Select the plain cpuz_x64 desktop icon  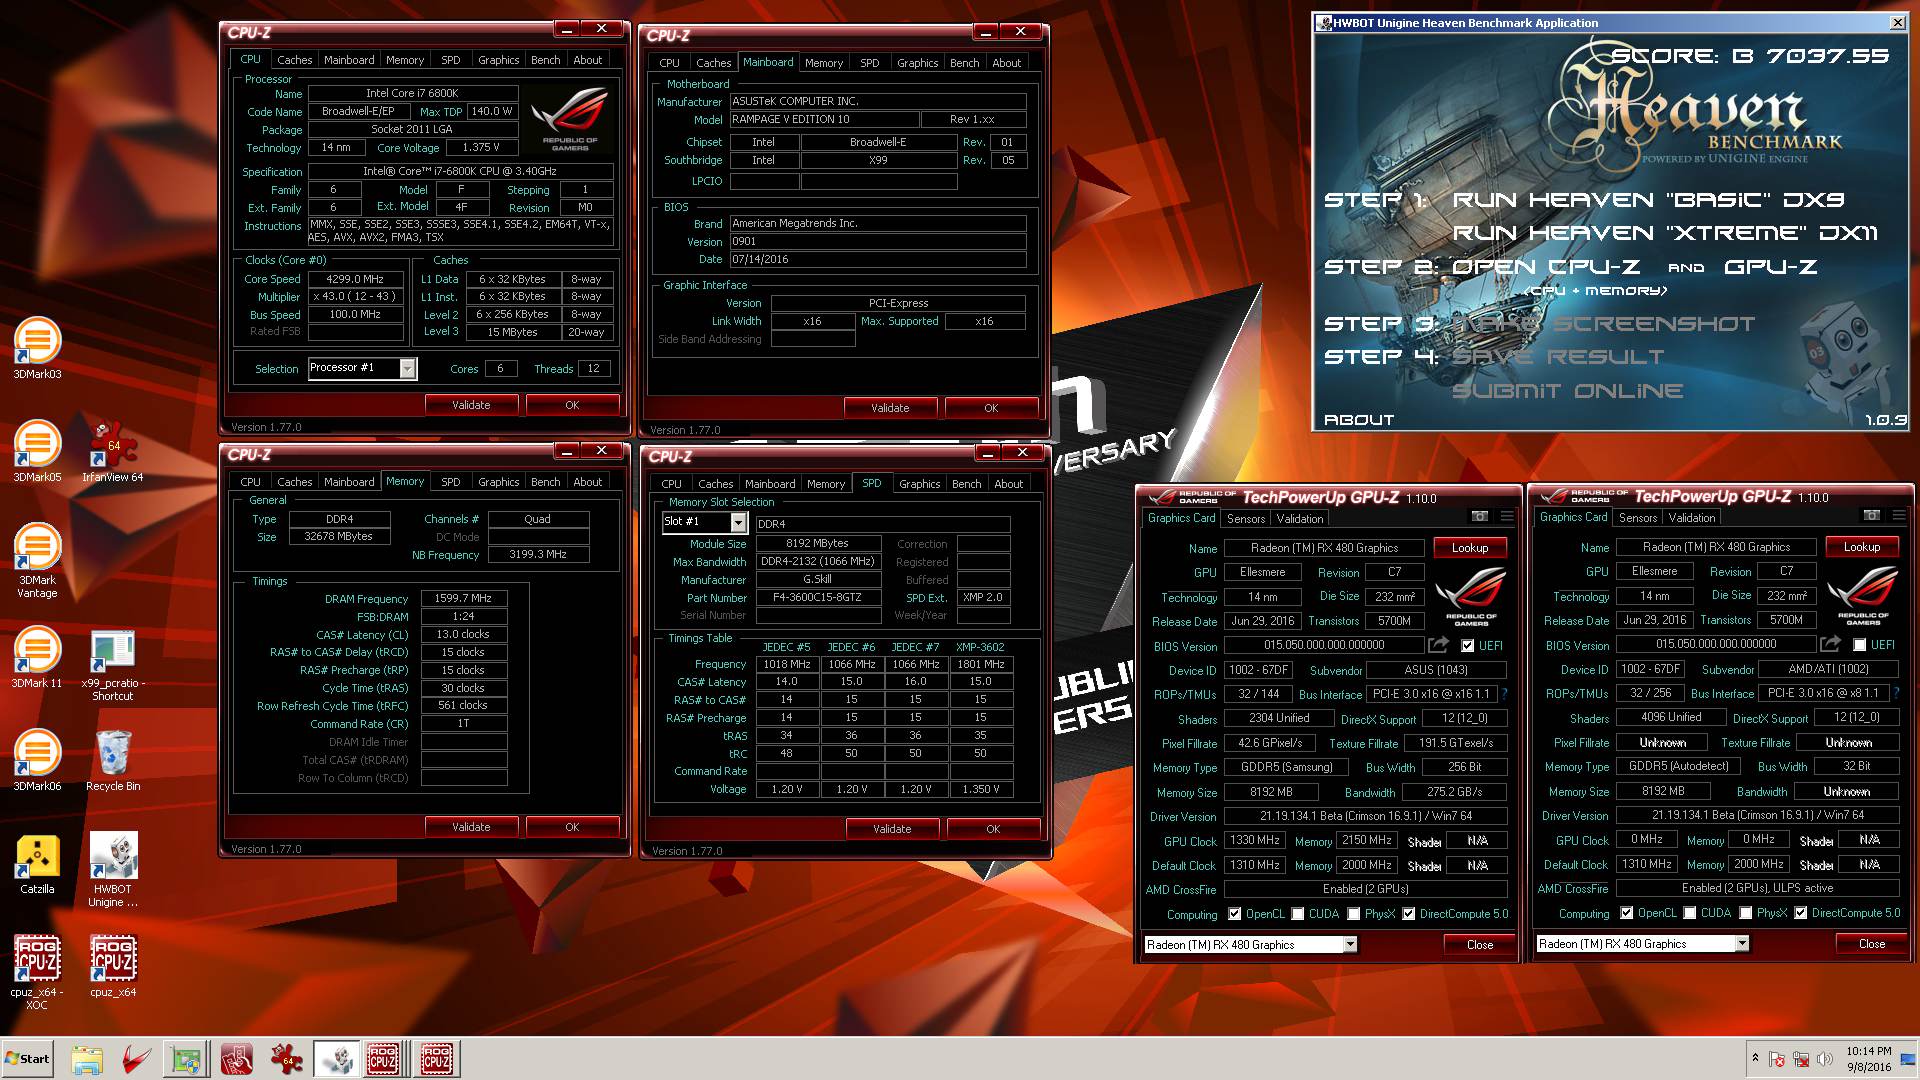[112, 967]
